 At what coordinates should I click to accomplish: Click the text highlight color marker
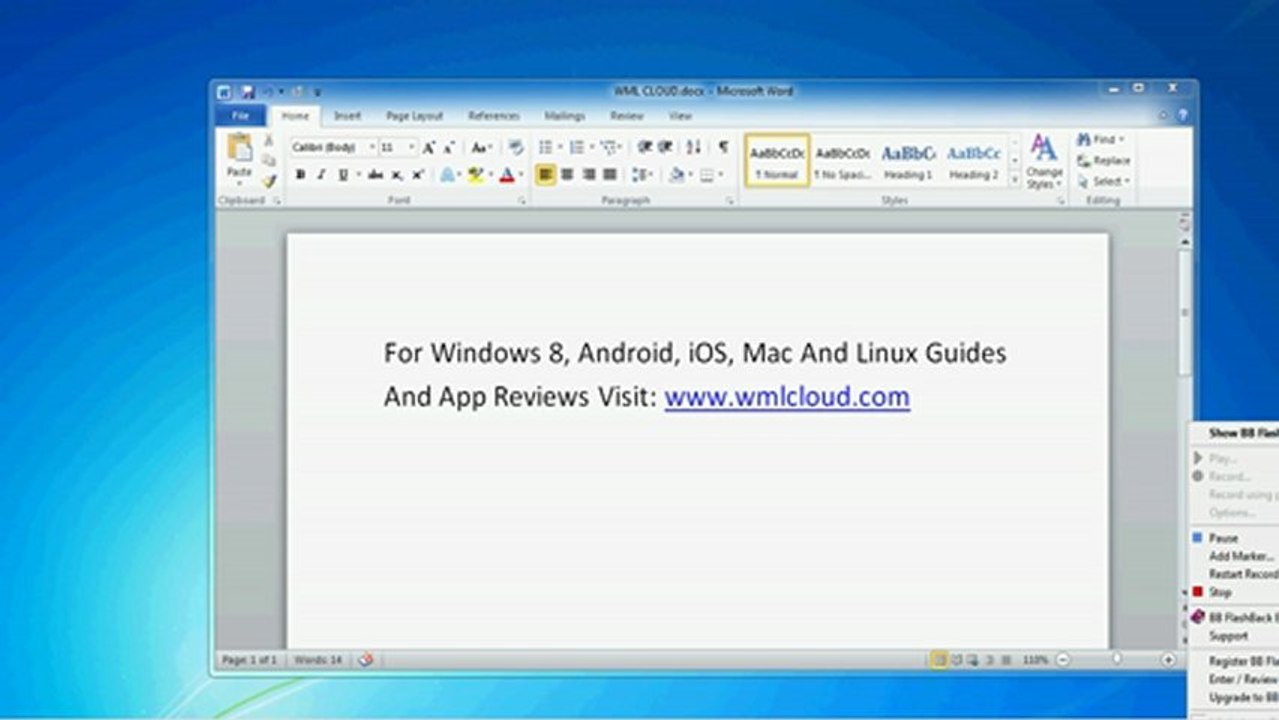pyautogui.click(x=475, y=175)
